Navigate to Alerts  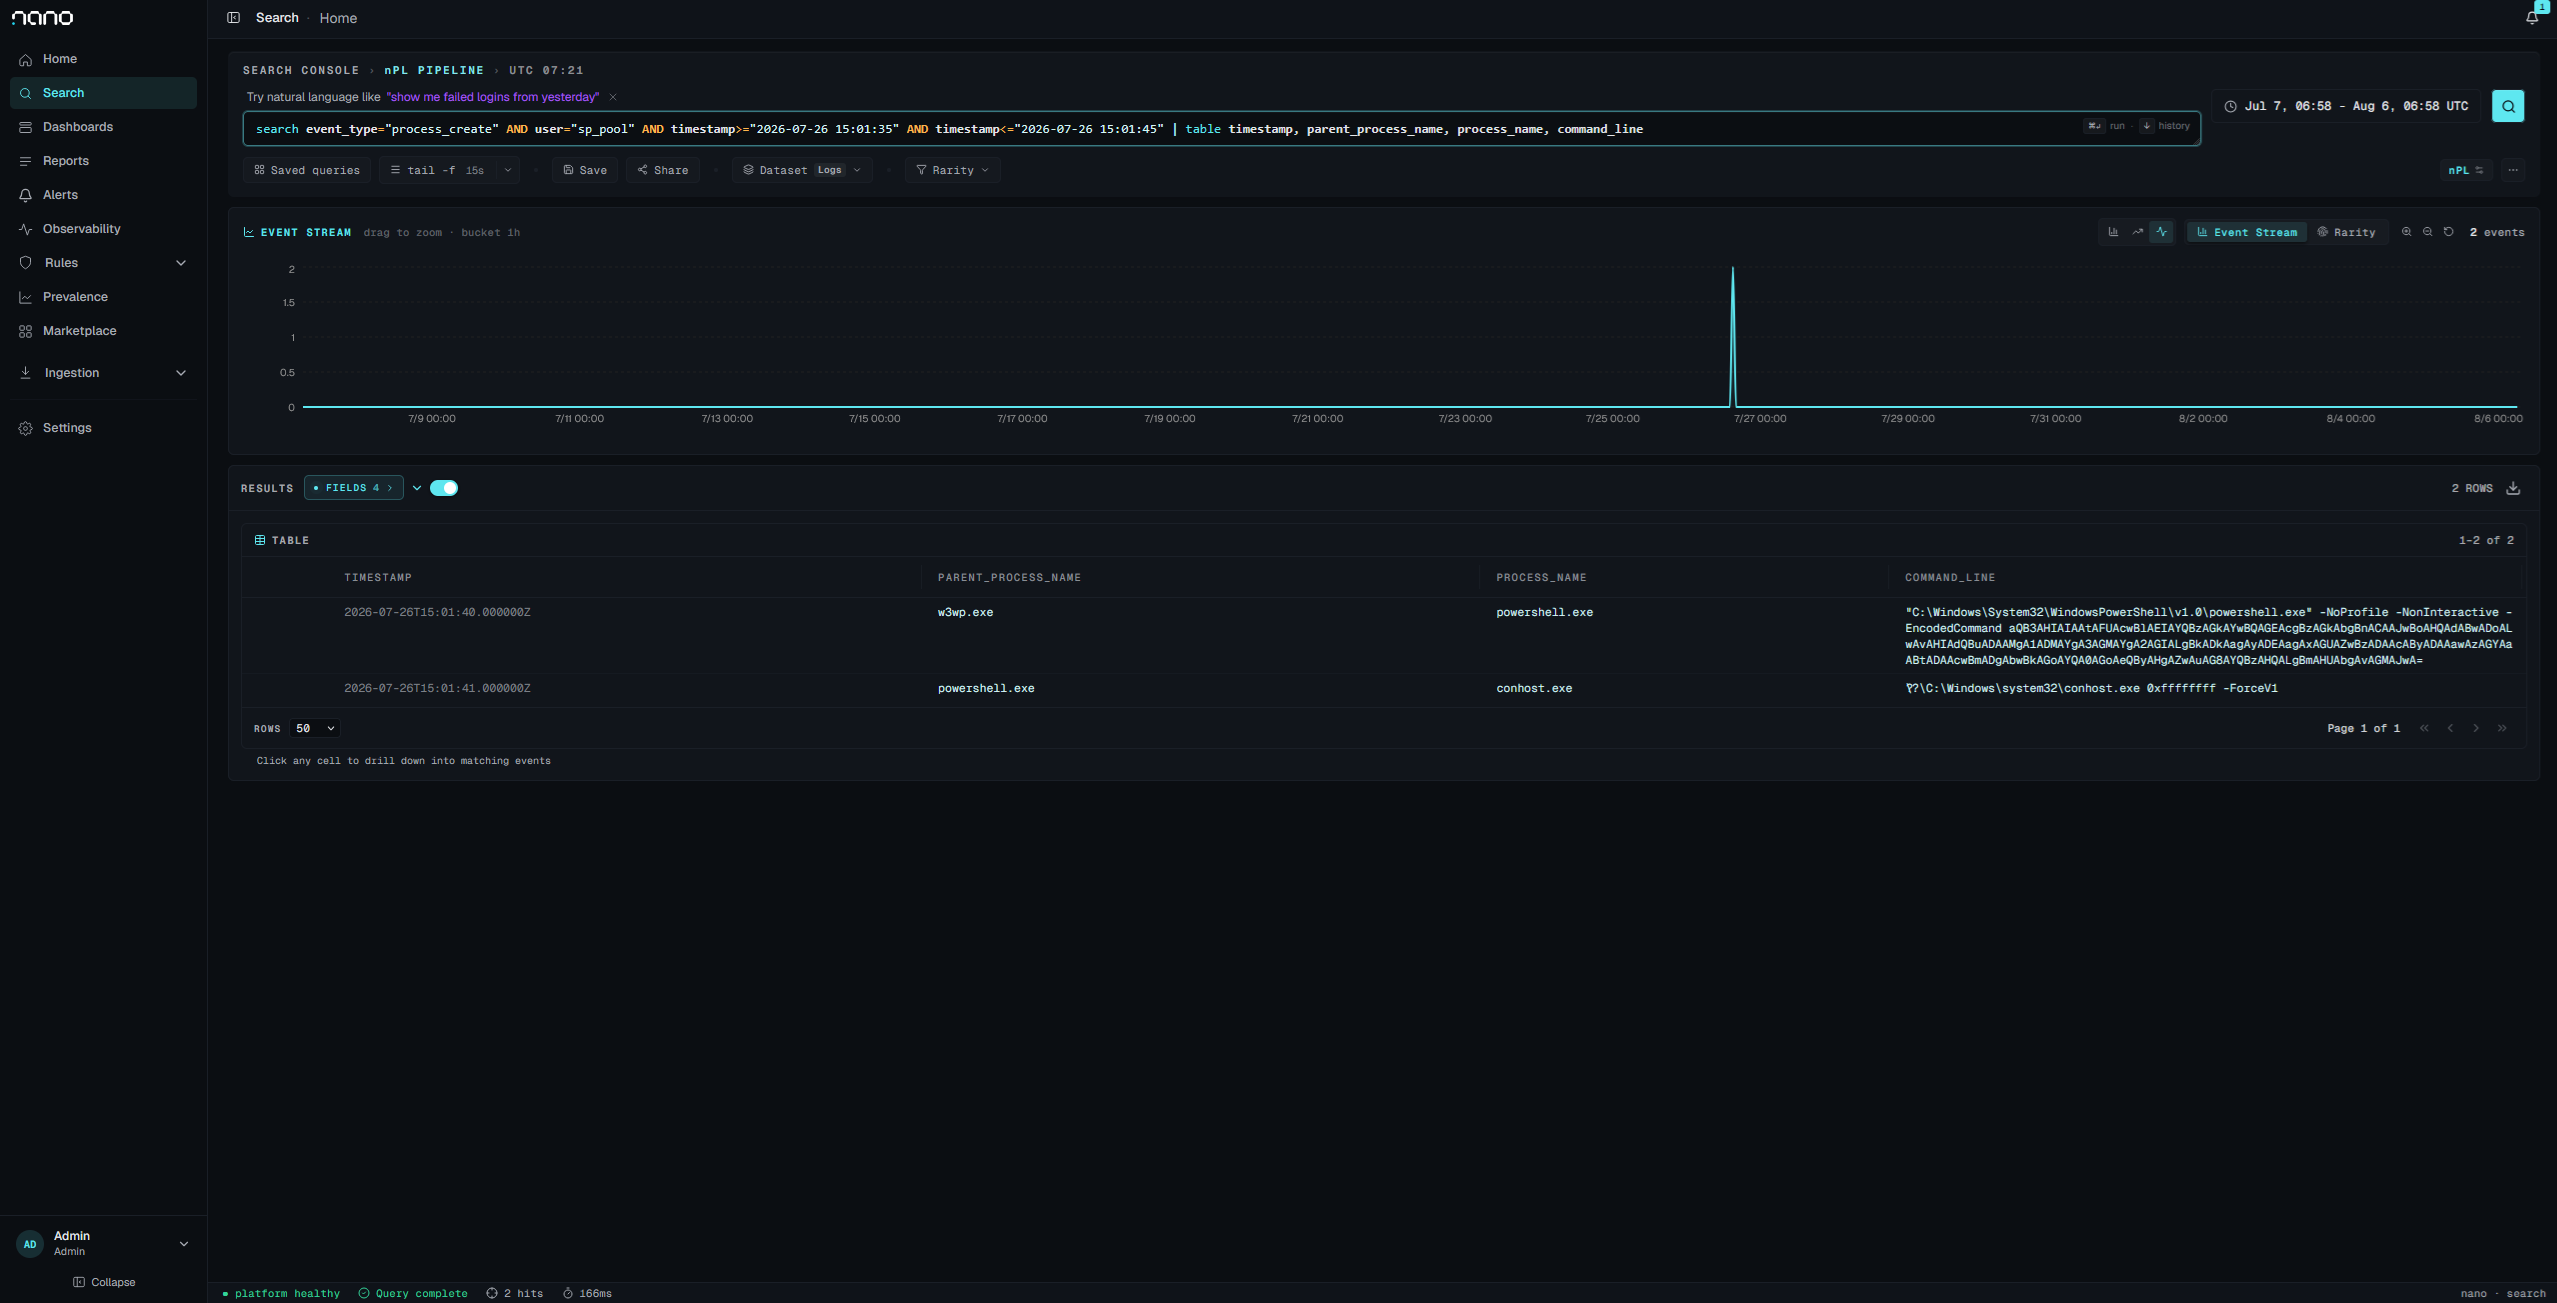tap(103, 195)
